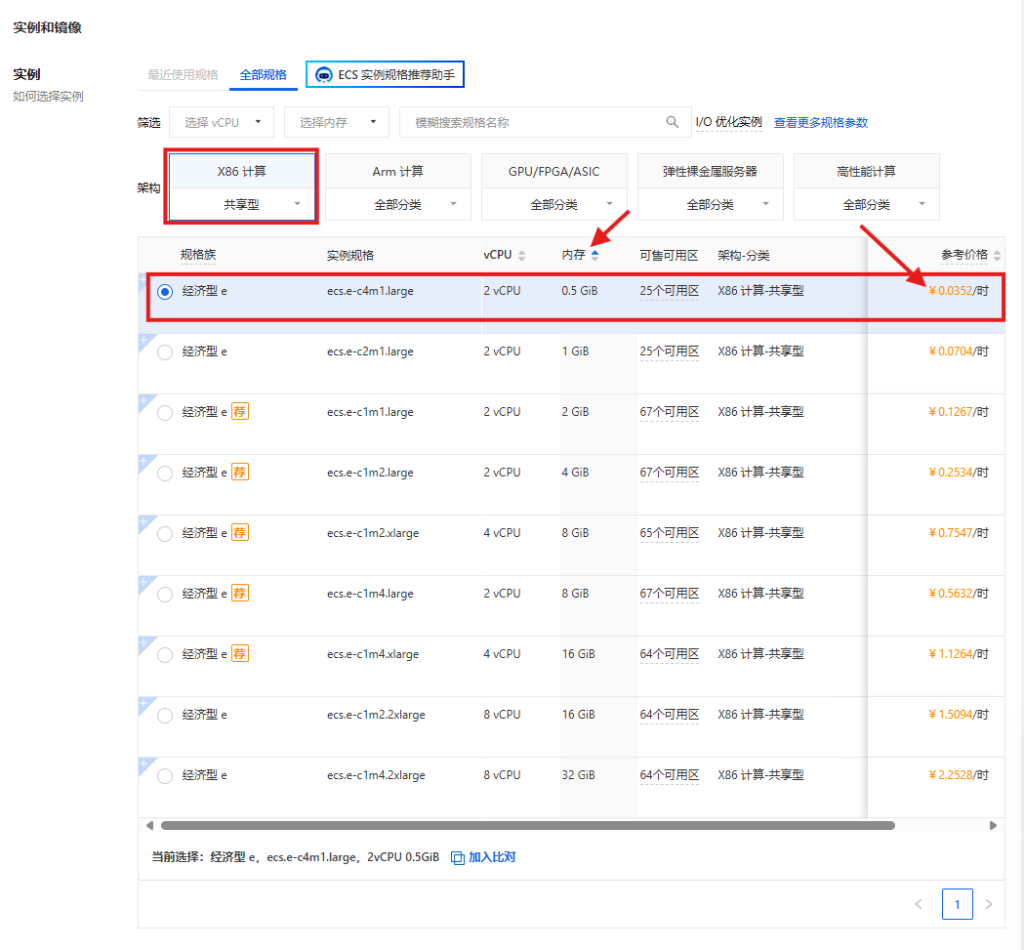Click the ECS assistant robot icon

tap(324, 75)
